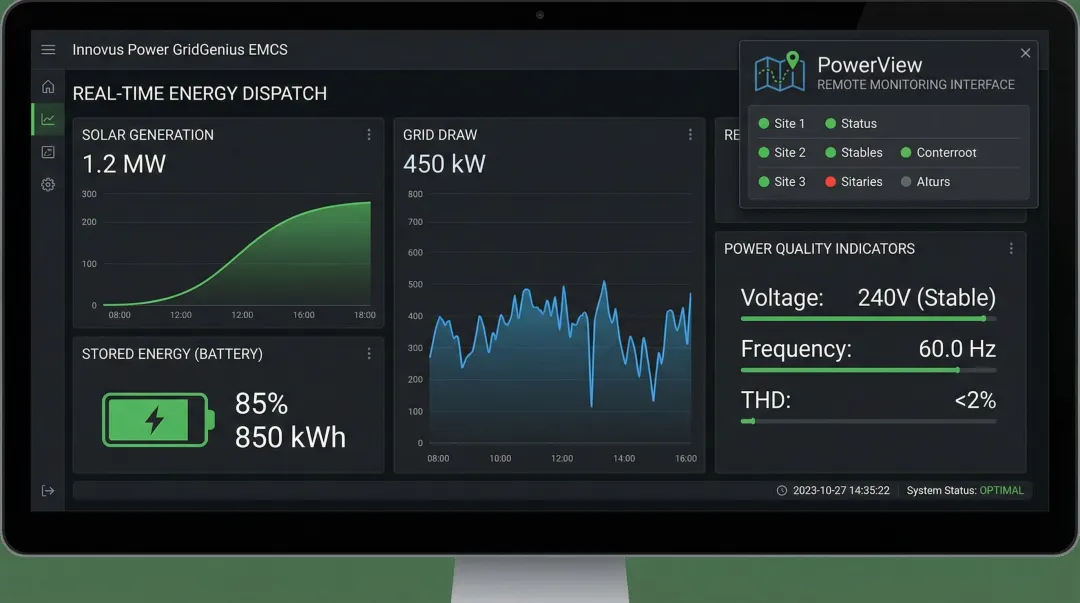Image resolution: width=1080 pixels, height=603 pixels.
Task: Click the logout icon at sidebar bottom
Action: [x=48, y=491]
